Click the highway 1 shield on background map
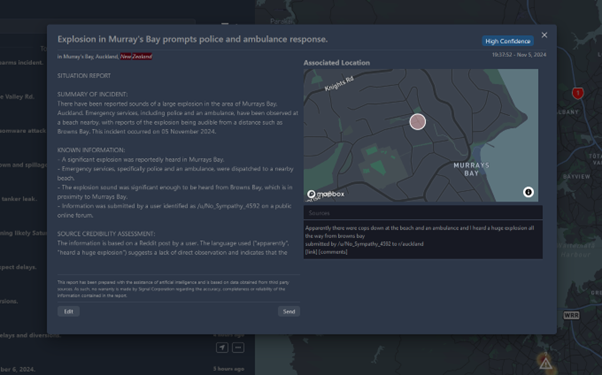Image resolution: width=602 pixels, height=375 pixels. 578,93
